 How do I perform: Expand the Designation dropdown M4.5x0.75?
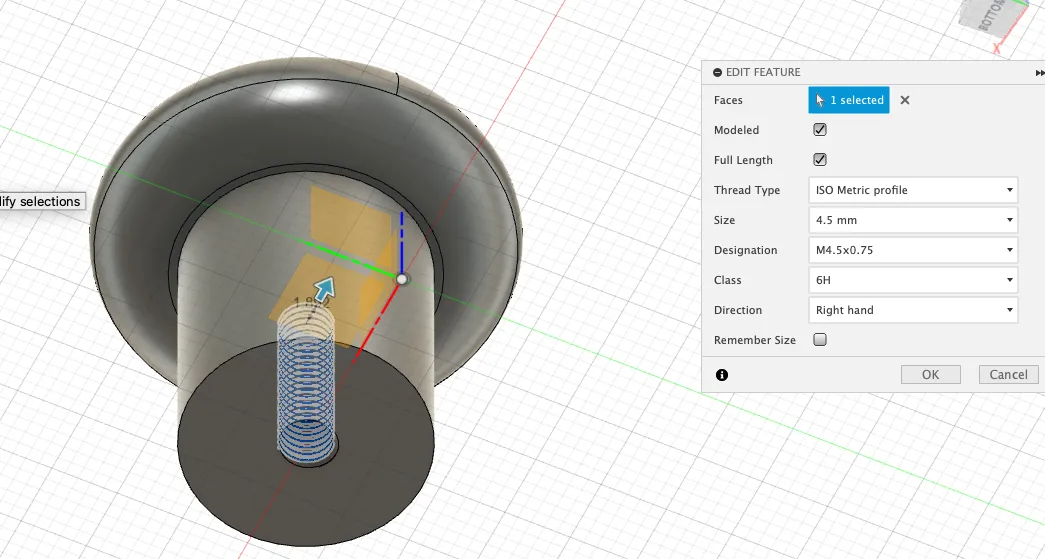click(912, 250)
